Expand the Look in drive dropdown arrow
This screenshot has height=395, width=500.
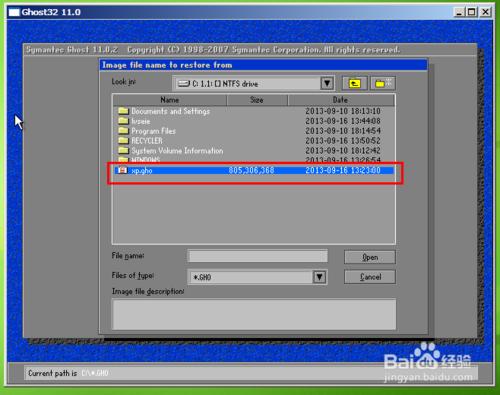click(327, 83)
